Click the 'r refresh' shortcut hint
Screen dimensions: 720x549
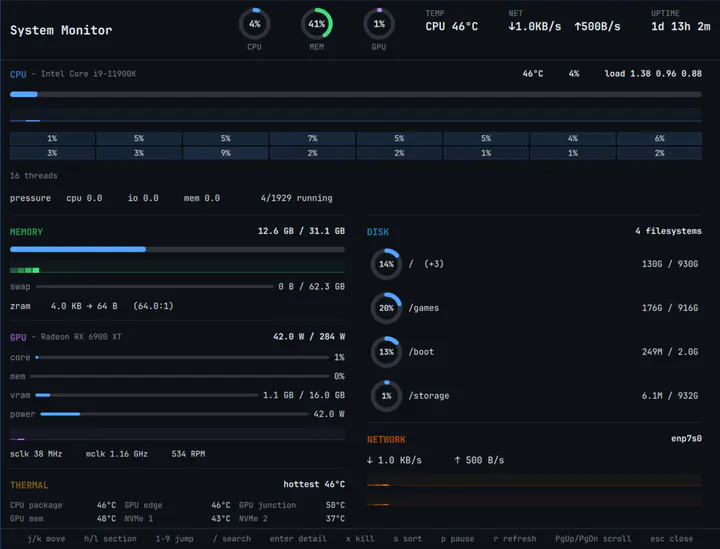pos(515,538)
